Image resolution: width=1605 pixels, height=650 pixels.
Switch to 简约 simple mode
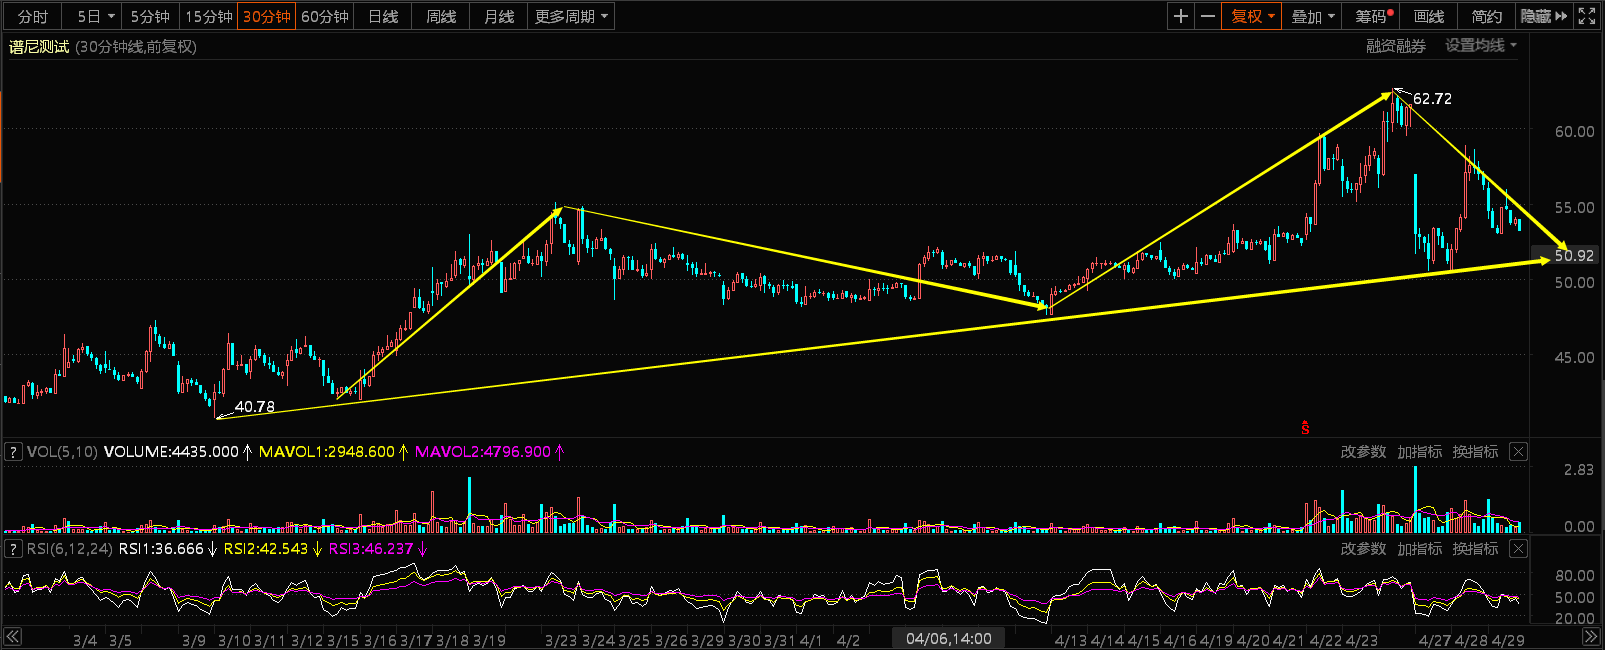pos(1487,16)
